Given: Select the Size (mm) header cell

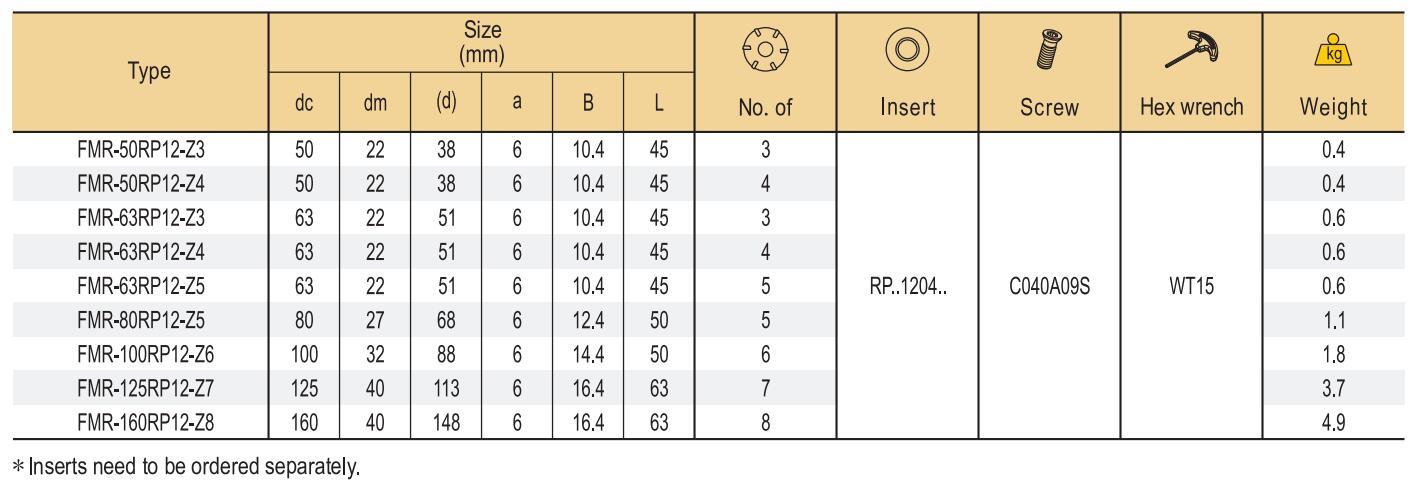Looking at the screenshot, I should tap(481, 43).
